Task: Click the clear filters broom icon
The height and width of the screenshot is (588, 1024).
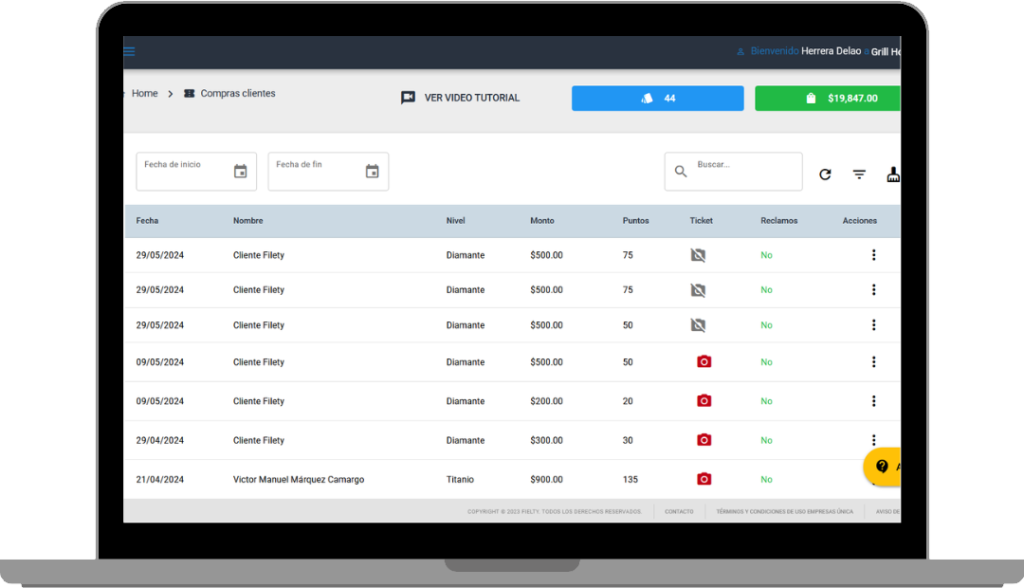Action: click(x=893, y=174)
